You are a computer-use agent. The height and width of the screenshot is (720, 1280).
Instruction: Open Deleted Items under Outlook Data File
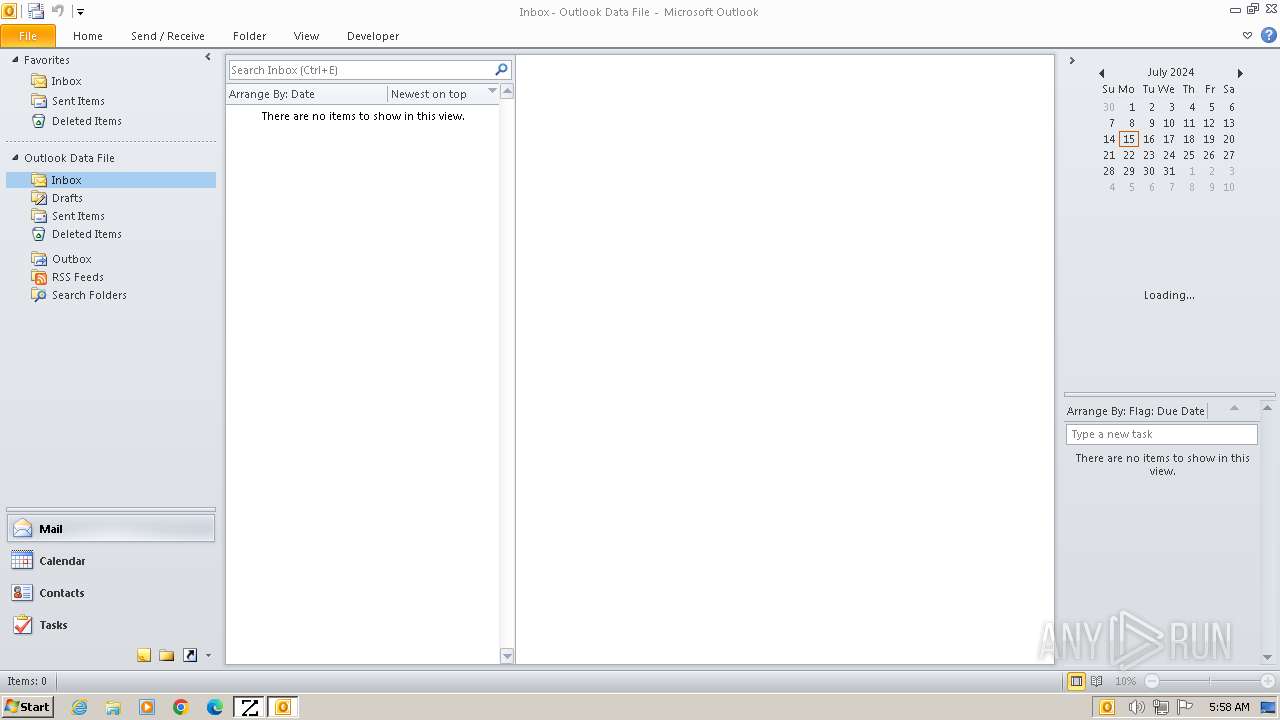tap(87, 234)
